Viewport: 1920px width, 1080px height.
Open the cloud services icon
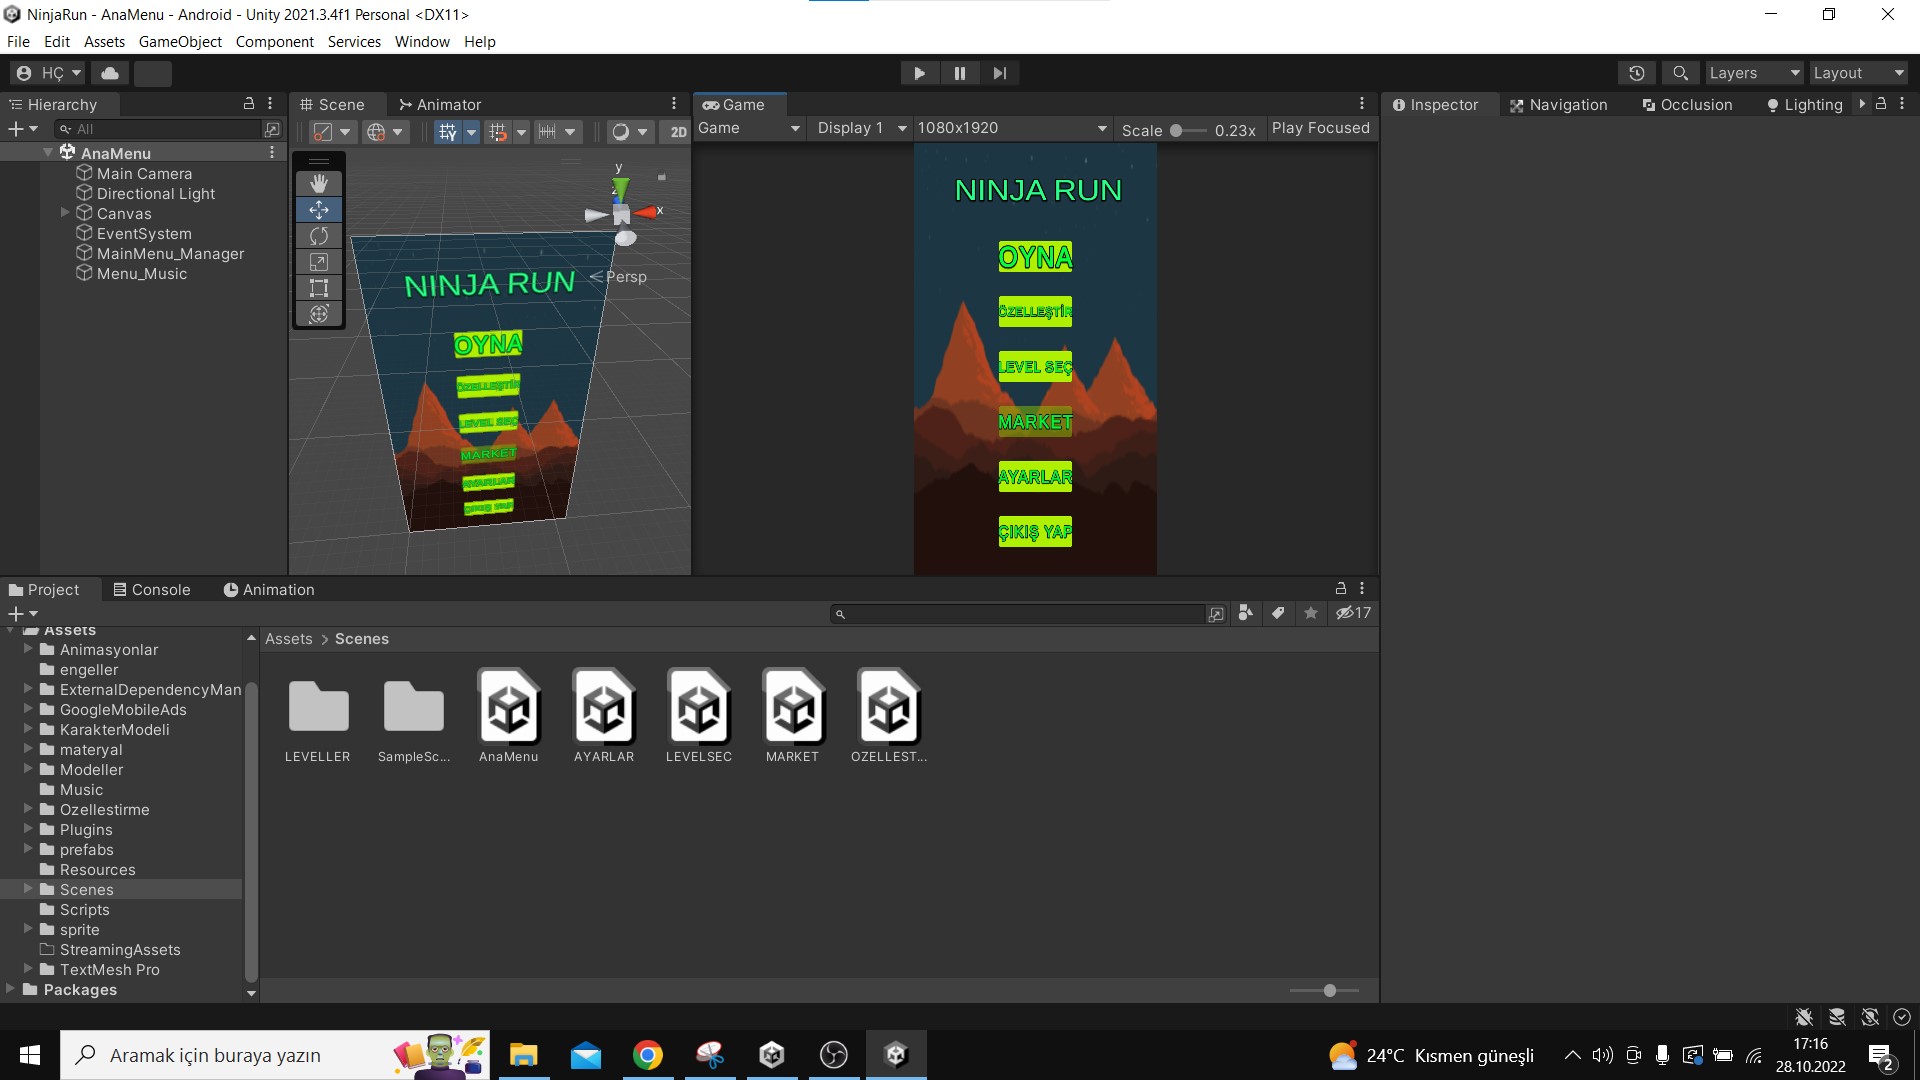[110, 73]
